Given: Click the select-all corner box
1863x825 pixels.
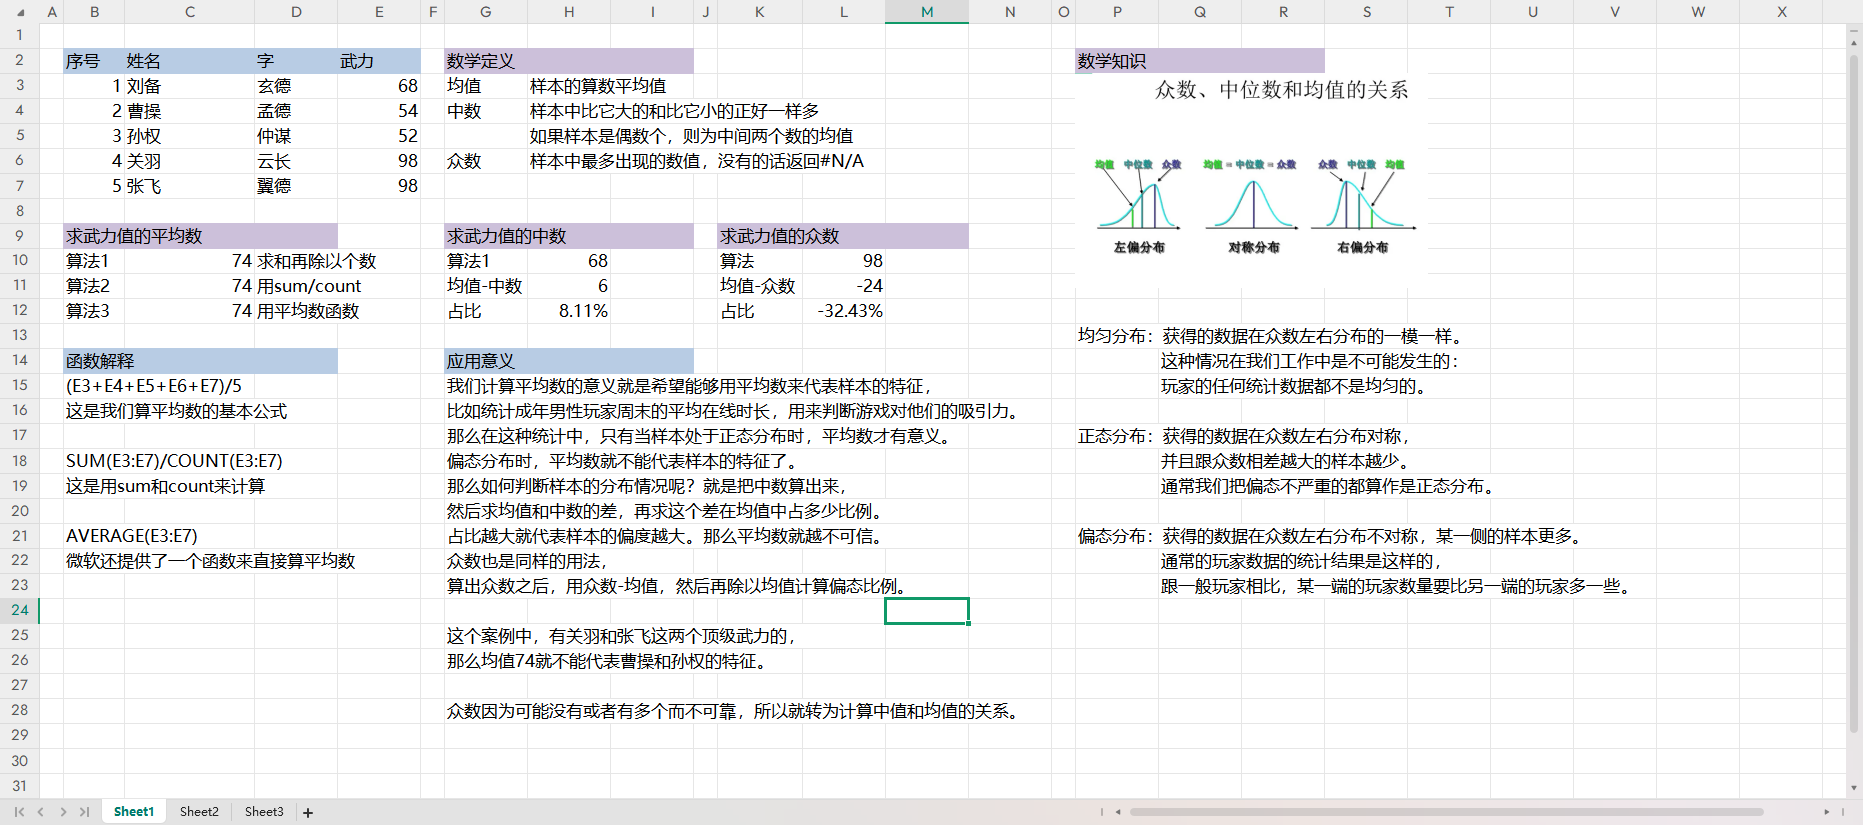Looking at the screenshot, I should point(20,12).
